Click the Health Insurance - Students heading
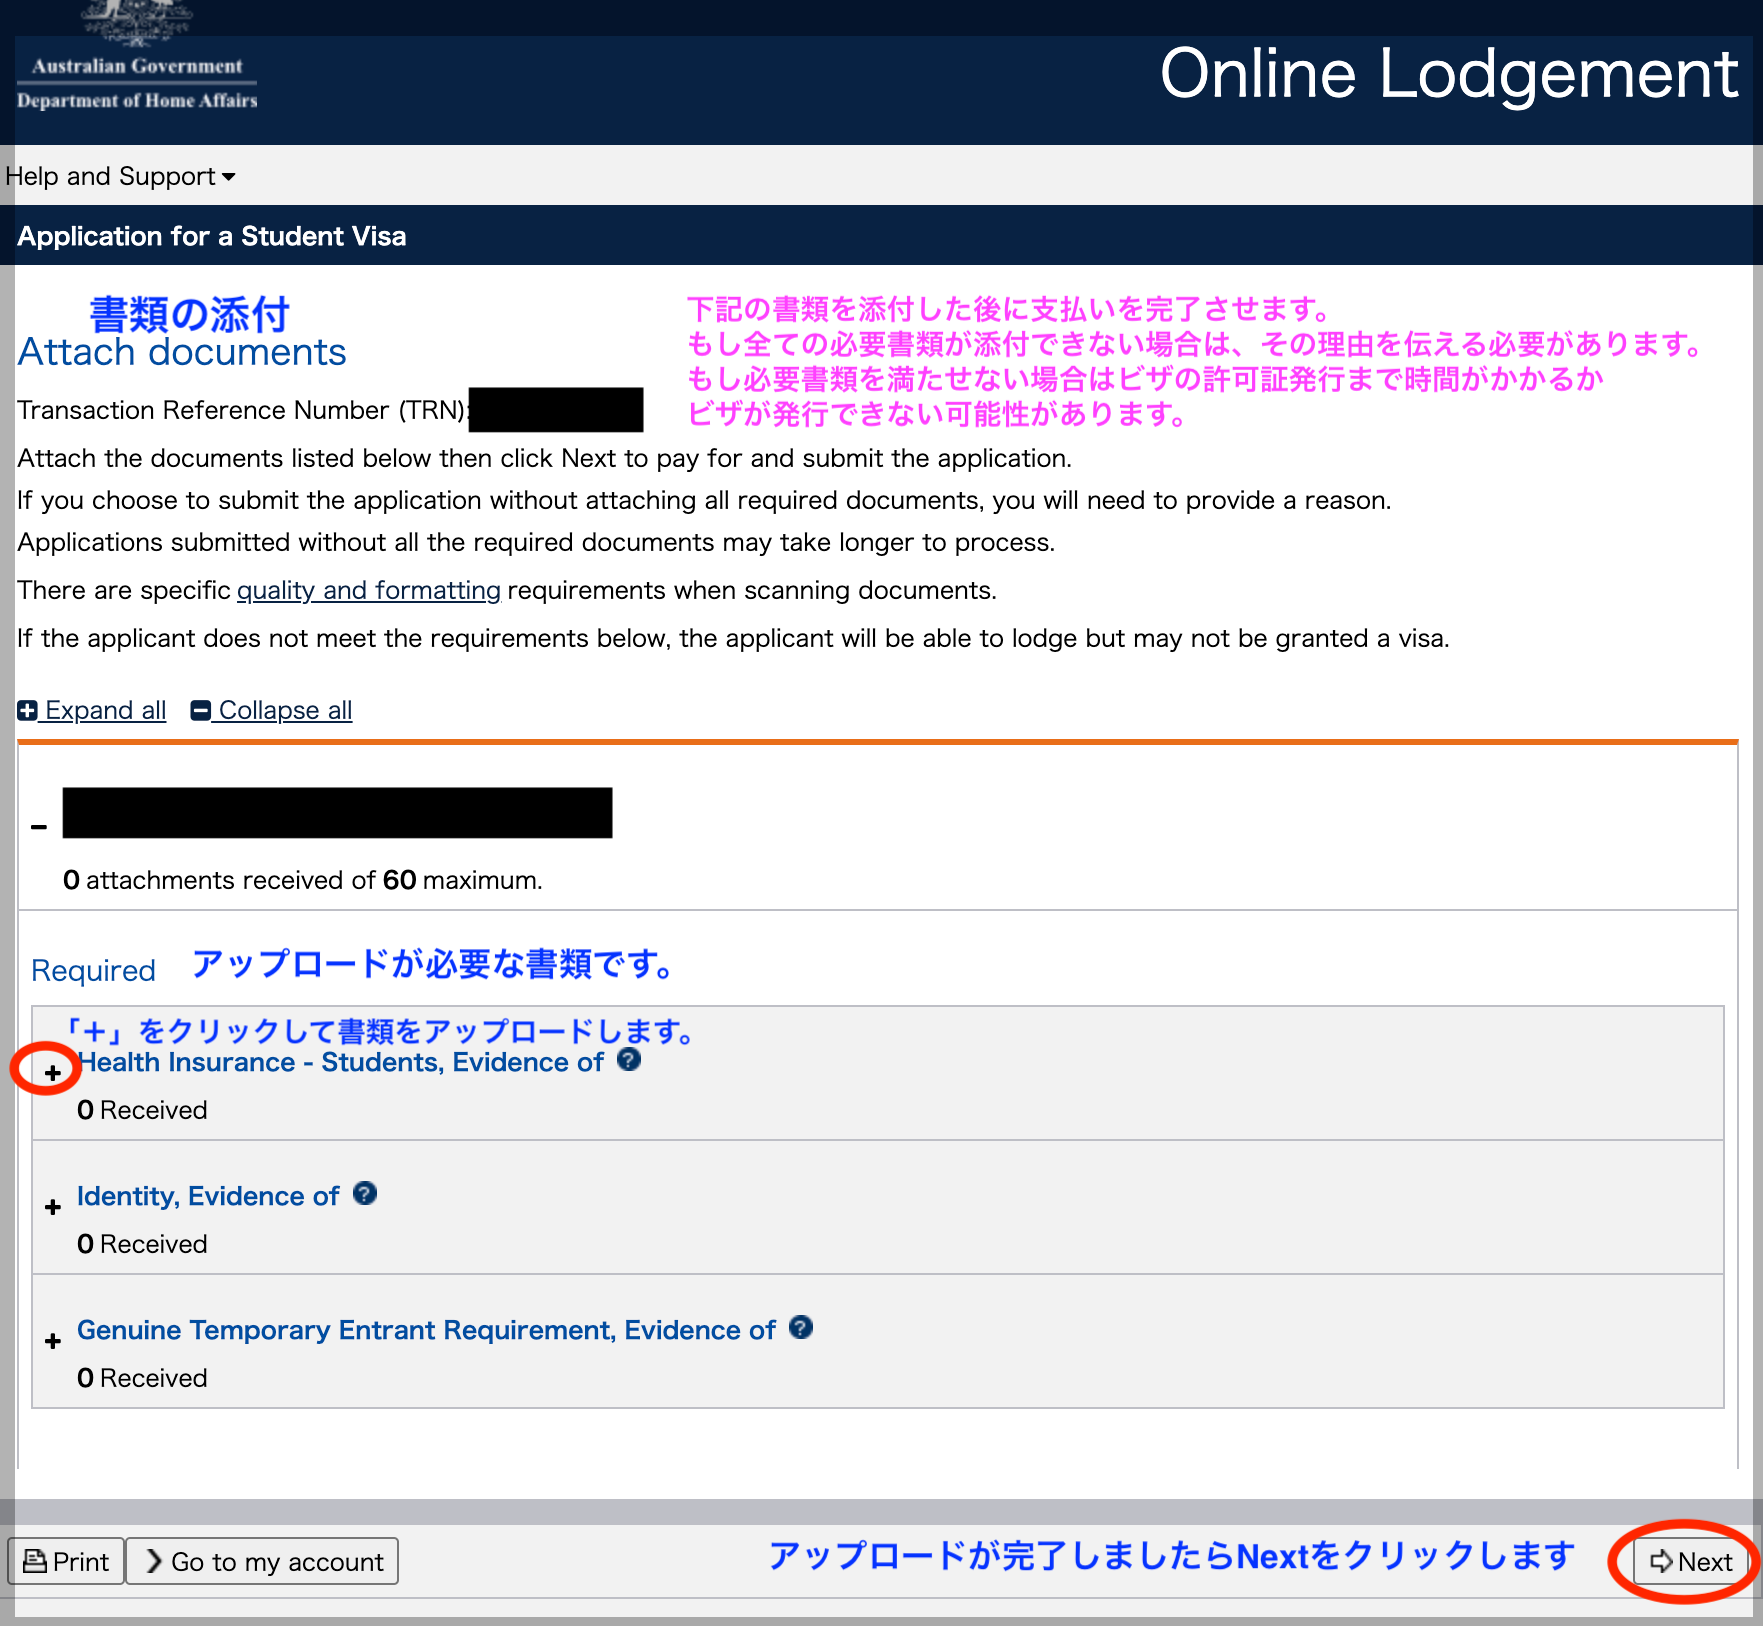 click(341, 1063)
